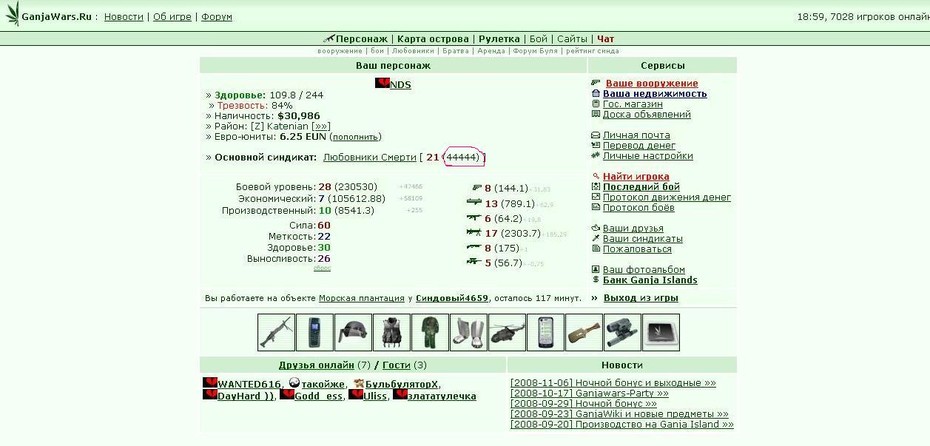The height and width of the screenshot is (446, 930).
Task: Open the Синдовый4659 player link
Action: 452,298
